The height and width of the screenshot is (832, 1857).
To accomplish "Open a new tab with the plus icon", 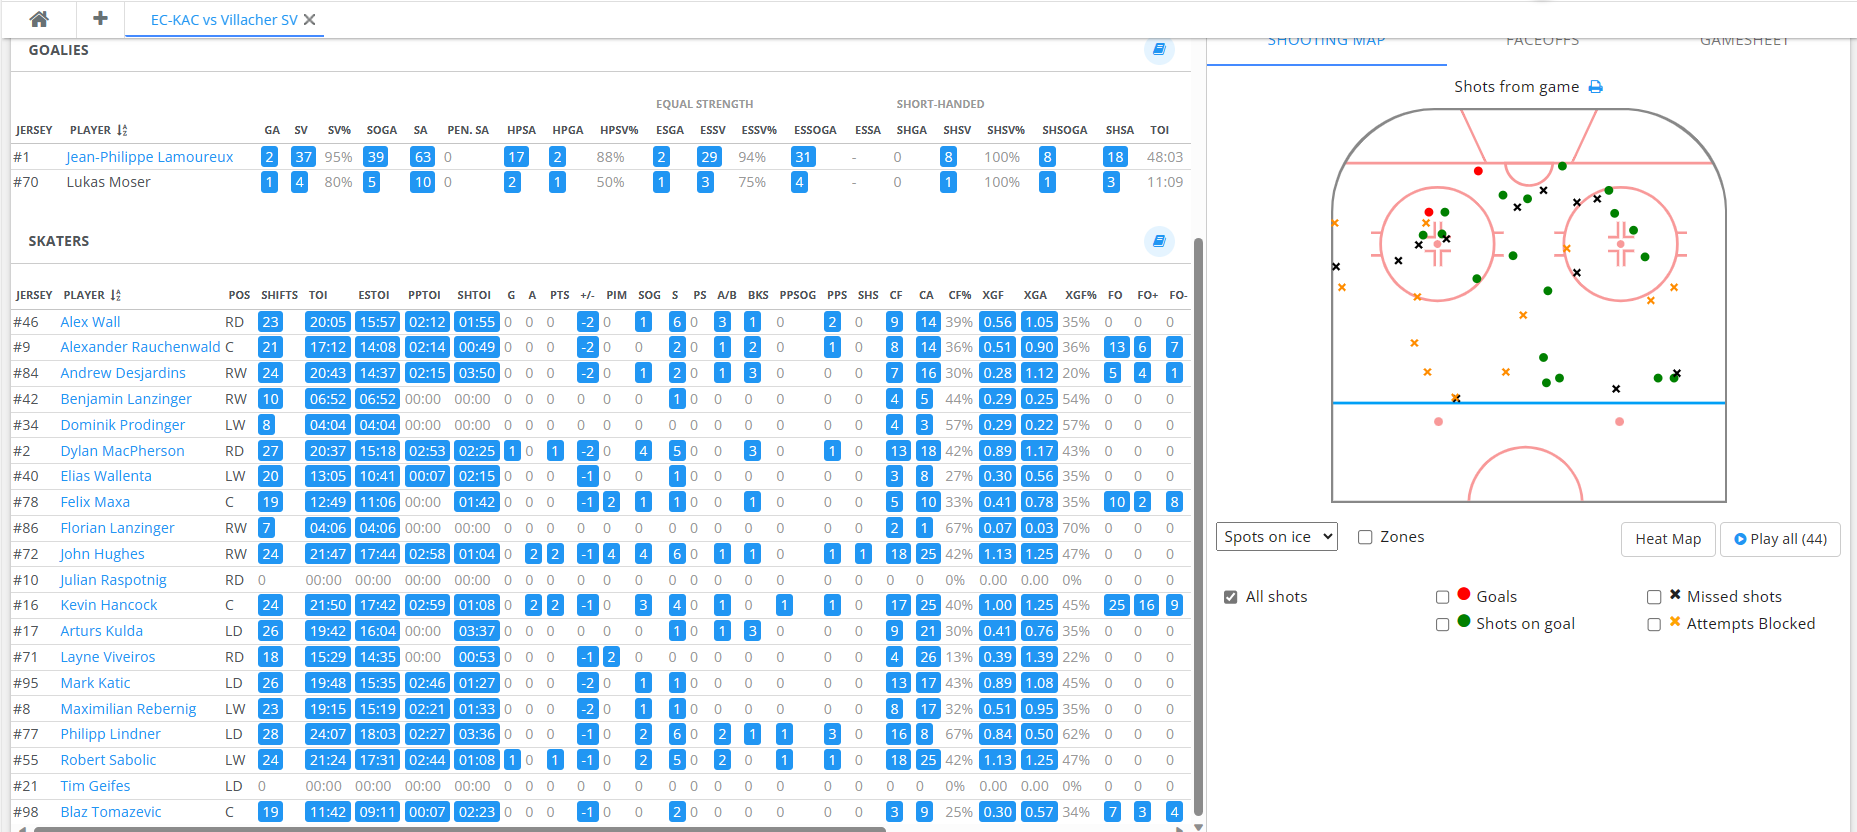I will click(100, 19).
